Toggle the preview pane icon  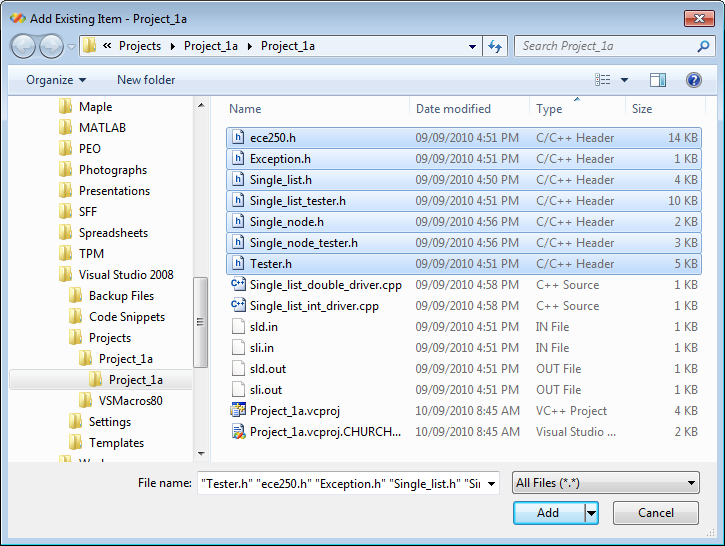657,80
